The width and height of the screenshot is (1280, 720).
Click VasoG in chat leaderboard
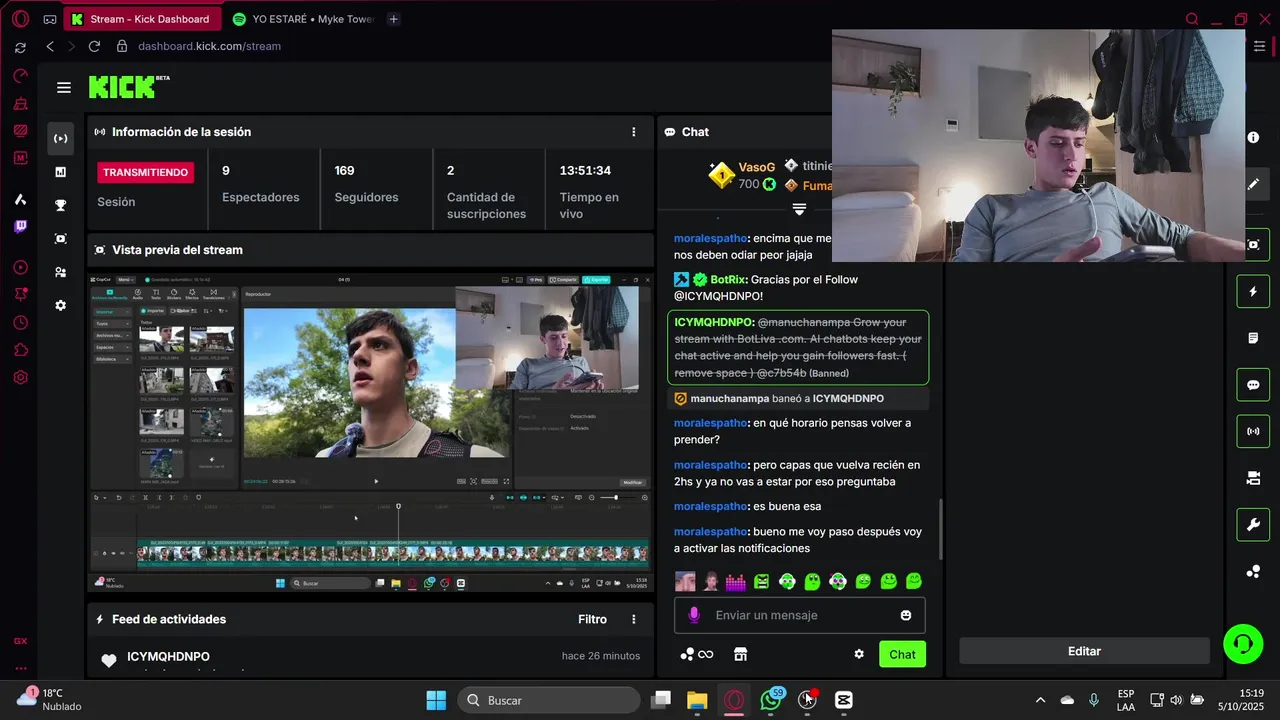click(x=756, y=167)
